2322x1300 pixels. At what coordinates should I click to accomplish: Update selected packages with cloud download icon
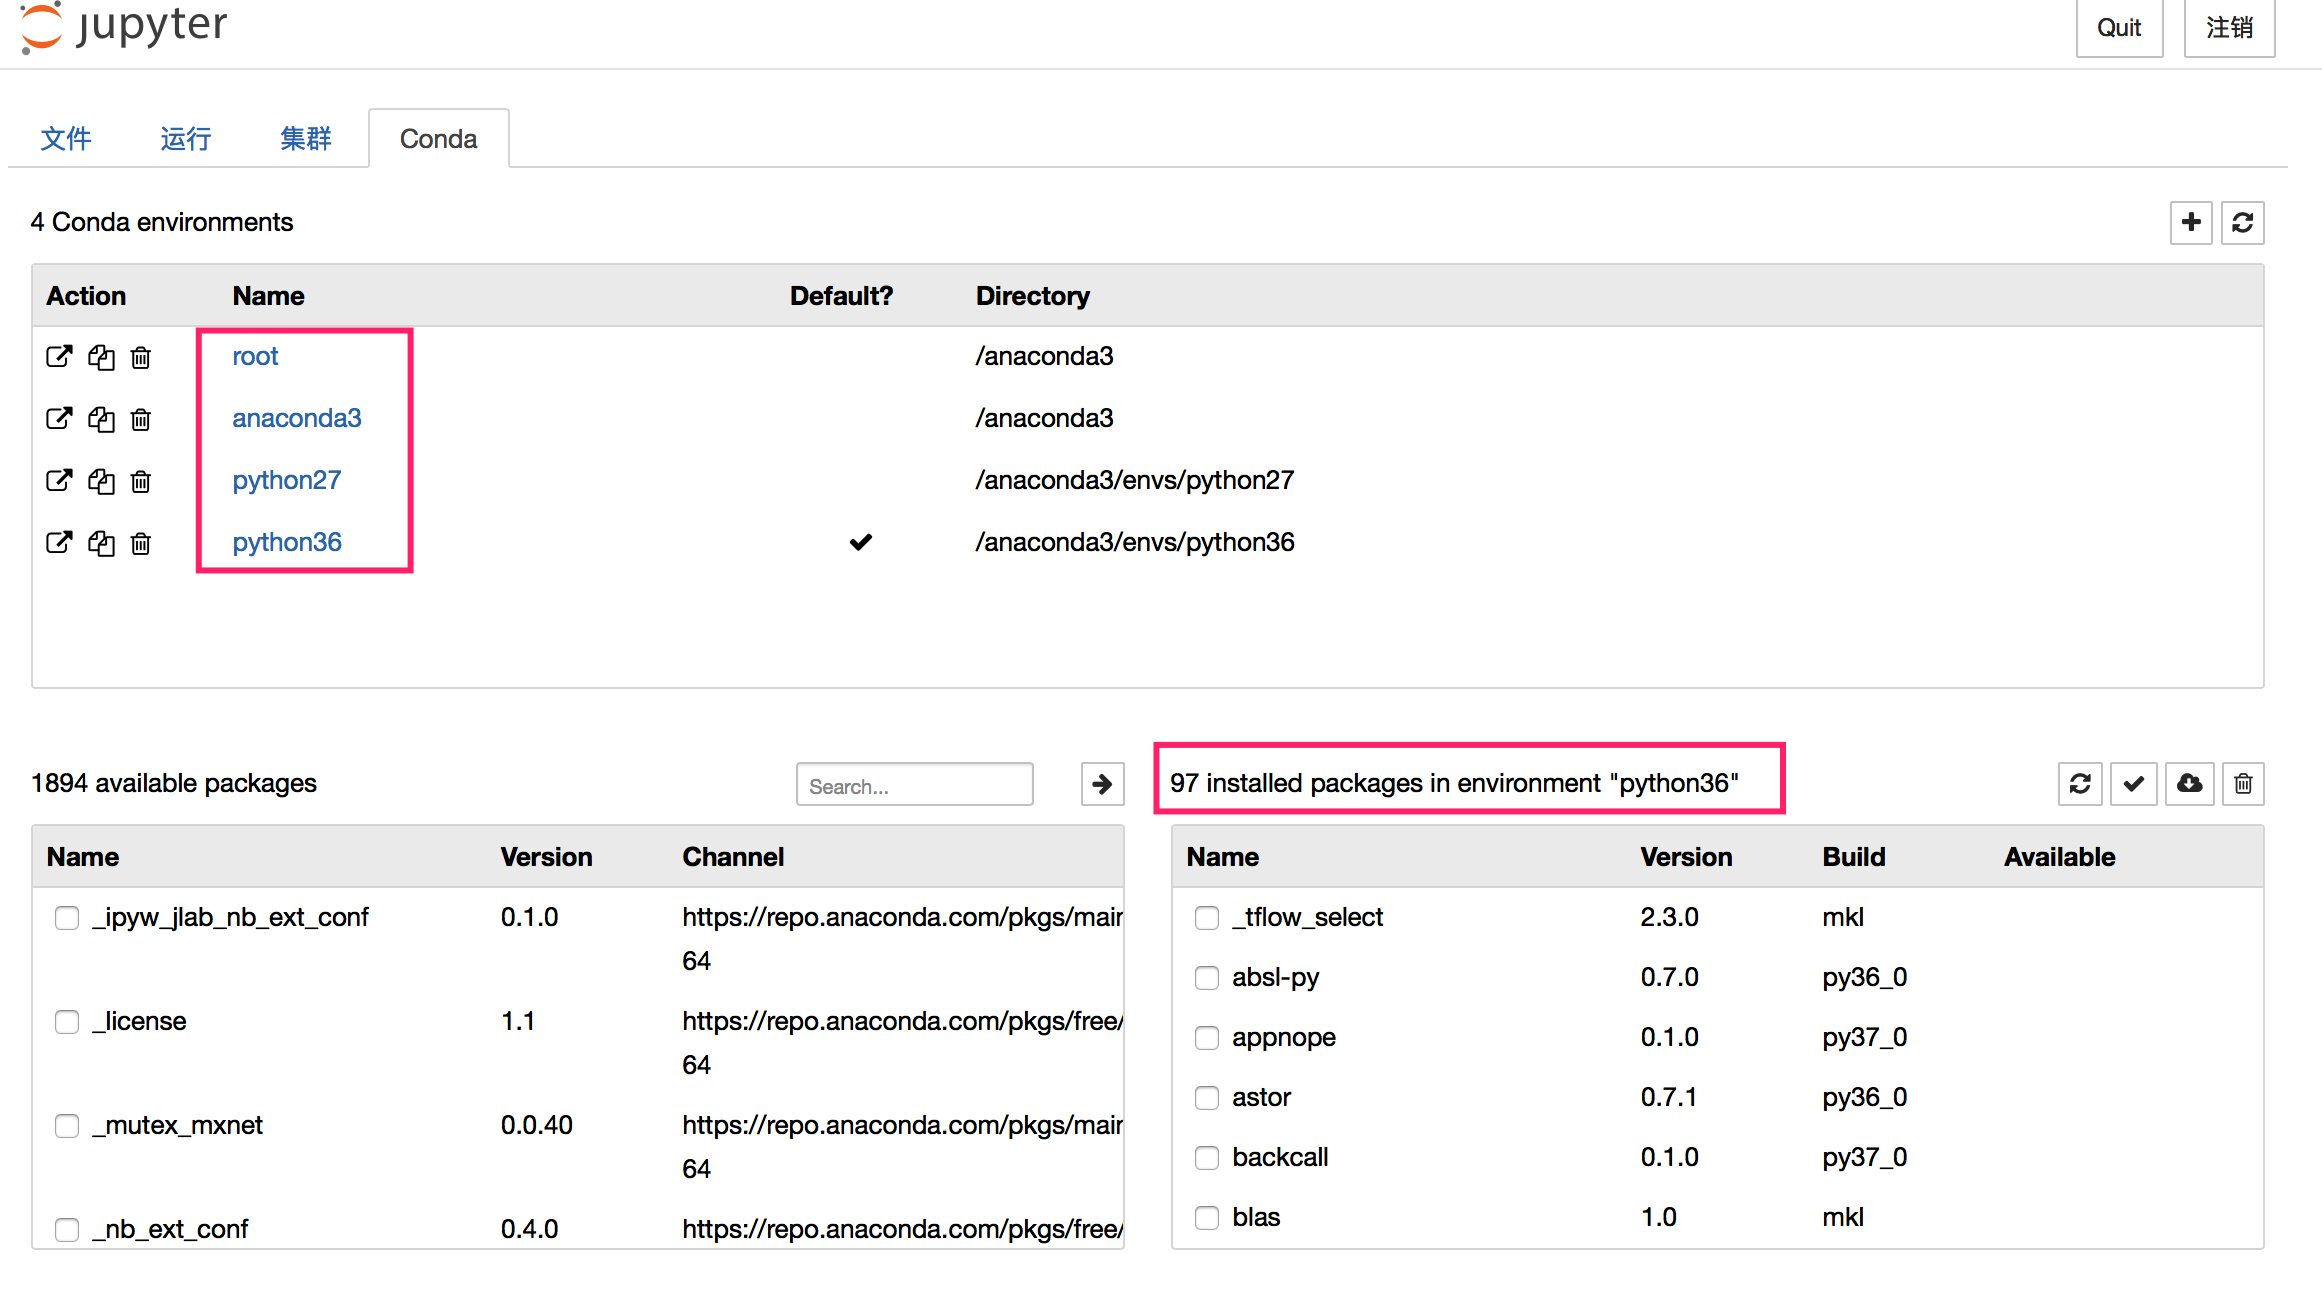2189,784
